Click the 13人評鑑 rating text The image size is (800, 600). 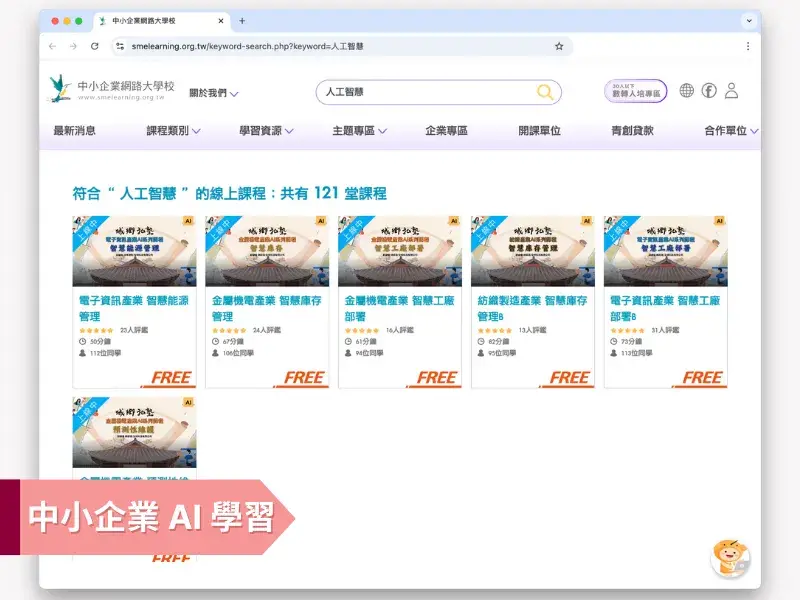click(533, 330)
